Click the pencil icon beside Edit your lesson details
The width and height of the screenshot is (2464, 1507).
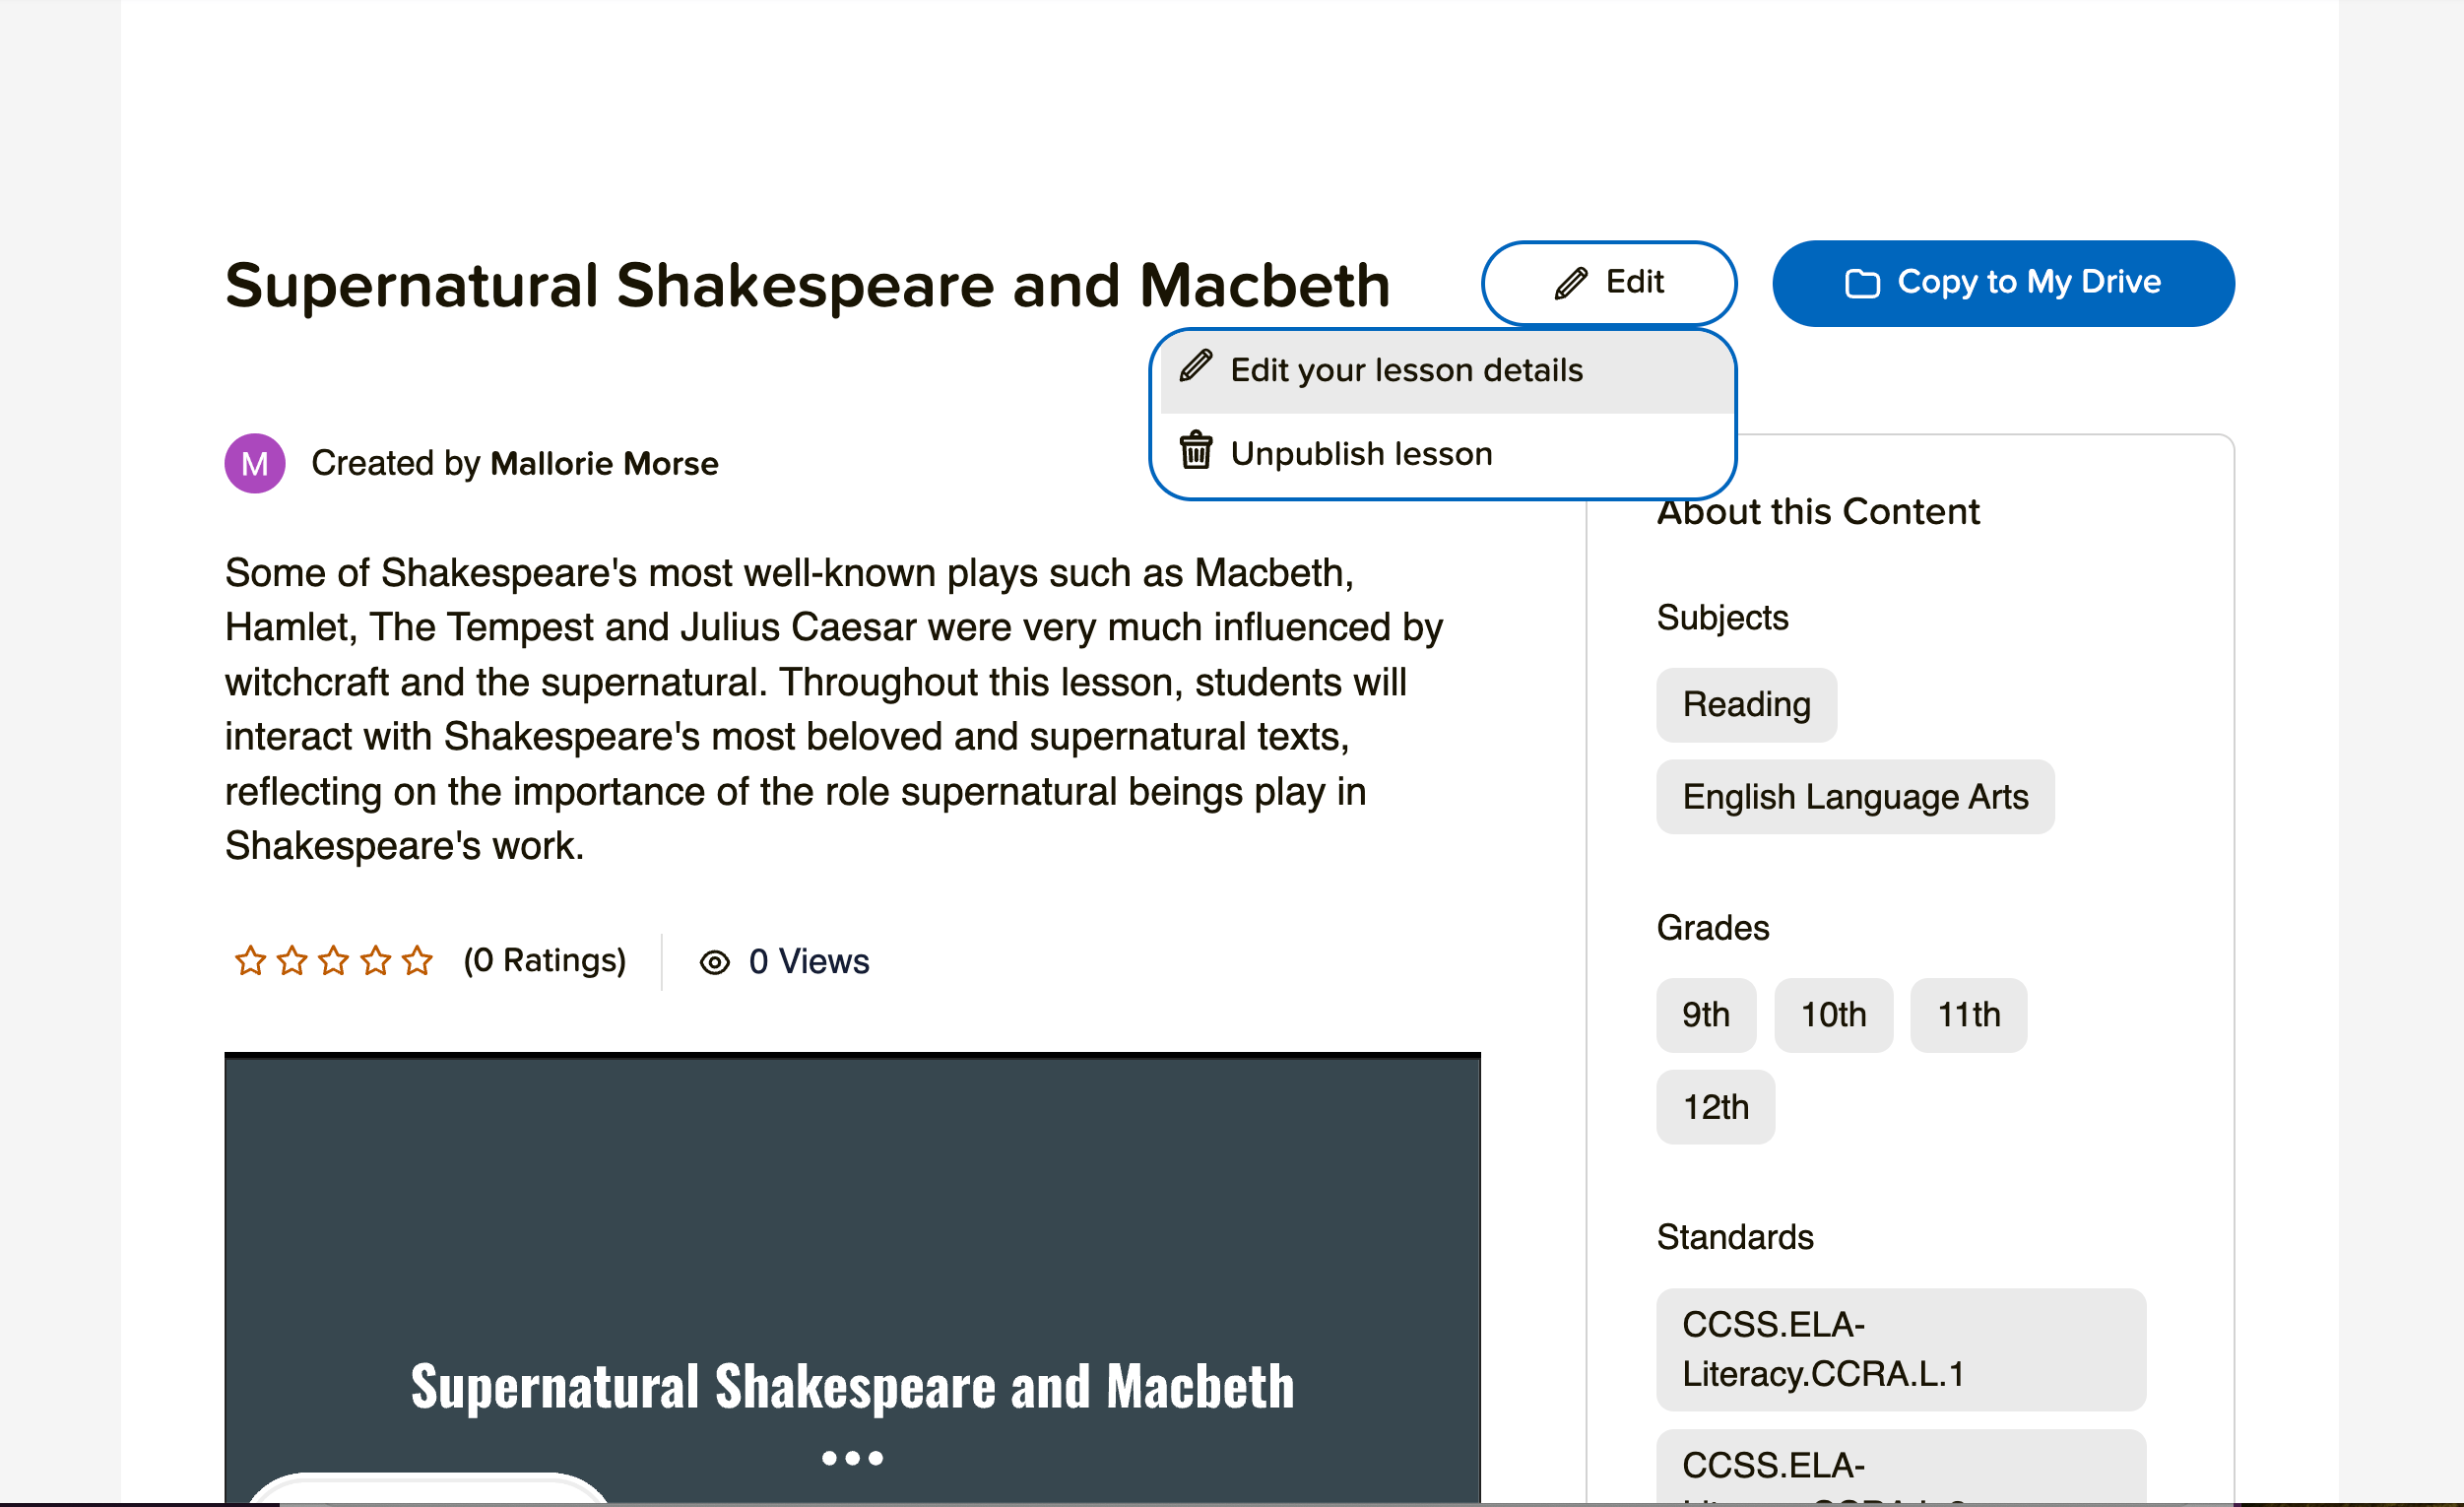[1196, 367]
